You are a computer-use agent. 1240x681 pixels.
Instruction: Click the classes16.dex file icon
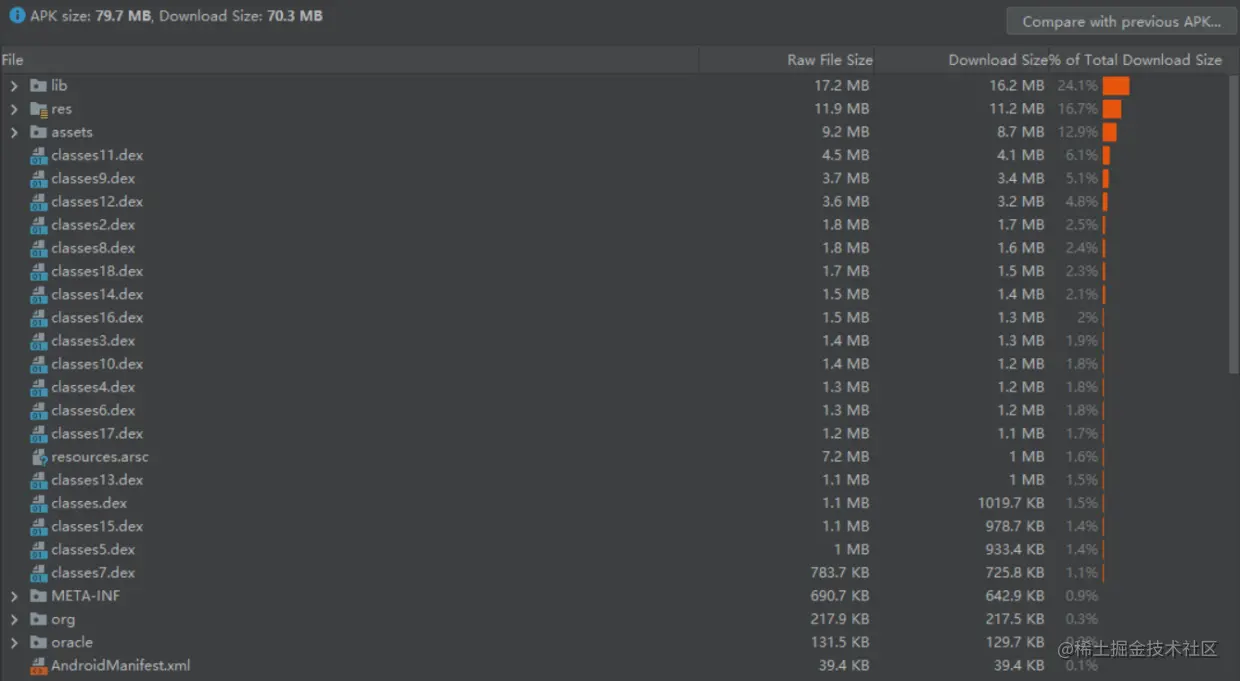(39, 317)
